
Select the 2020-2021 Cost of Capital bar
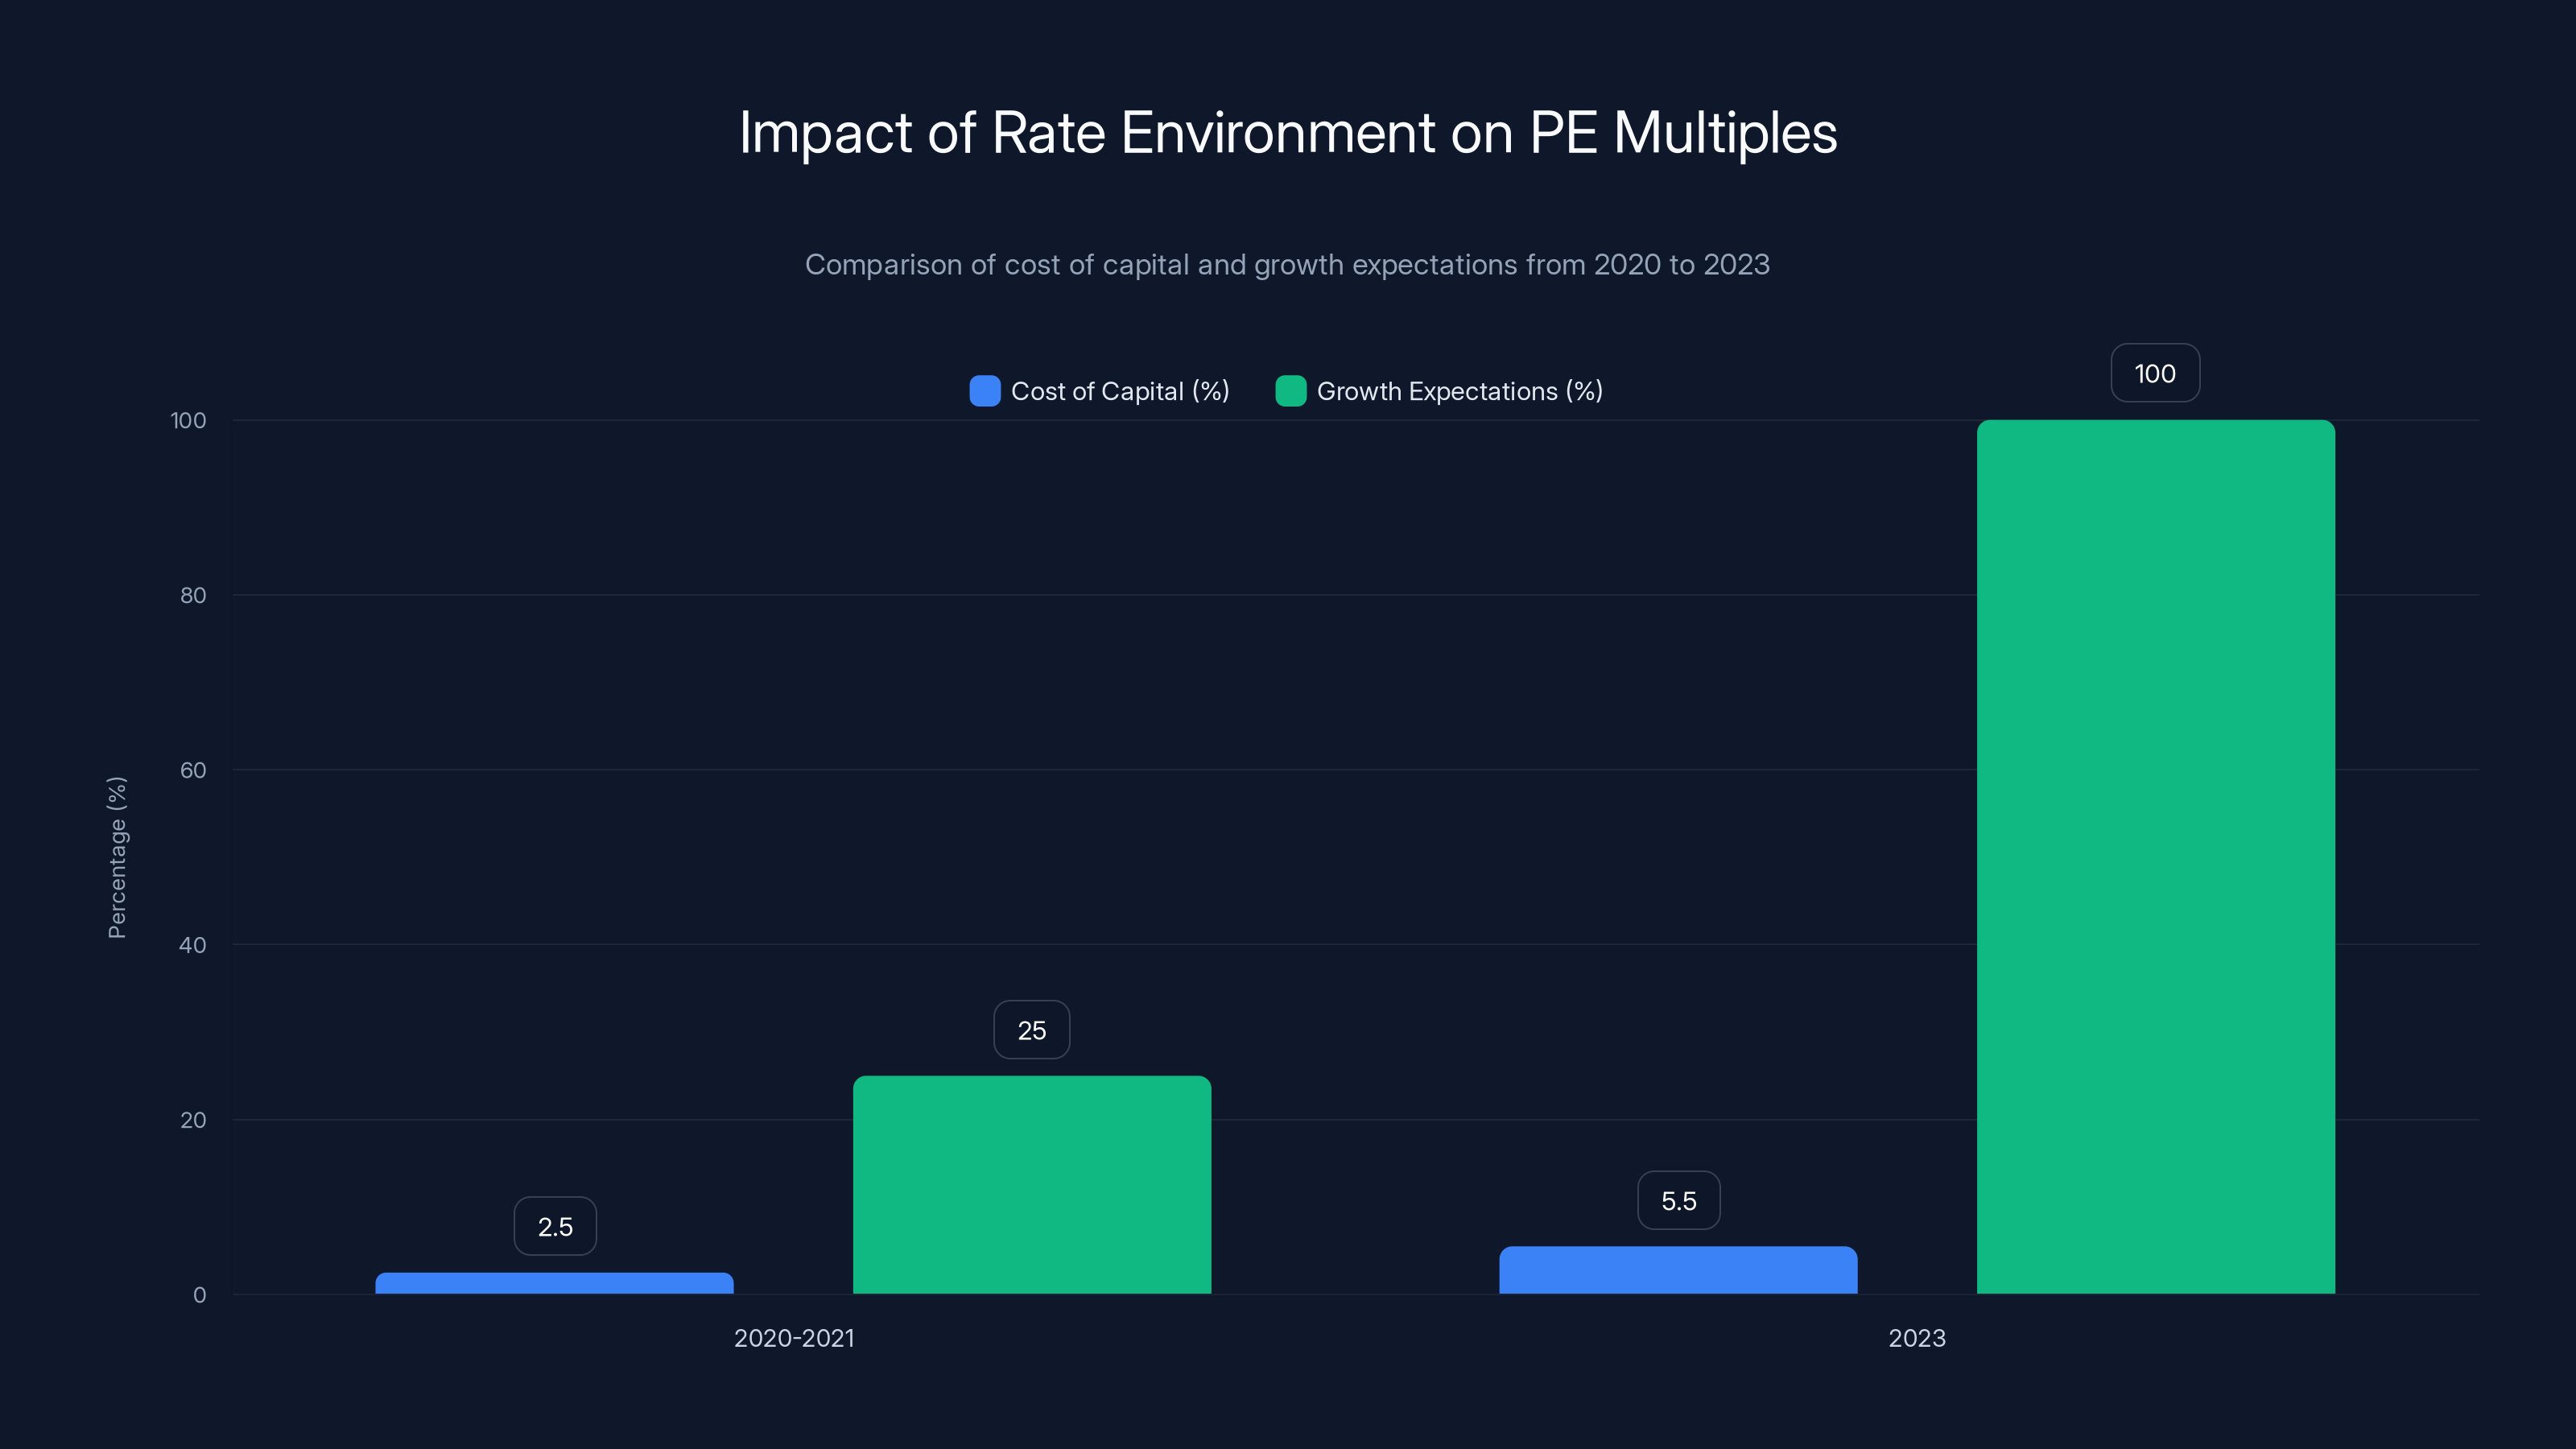554,1283
